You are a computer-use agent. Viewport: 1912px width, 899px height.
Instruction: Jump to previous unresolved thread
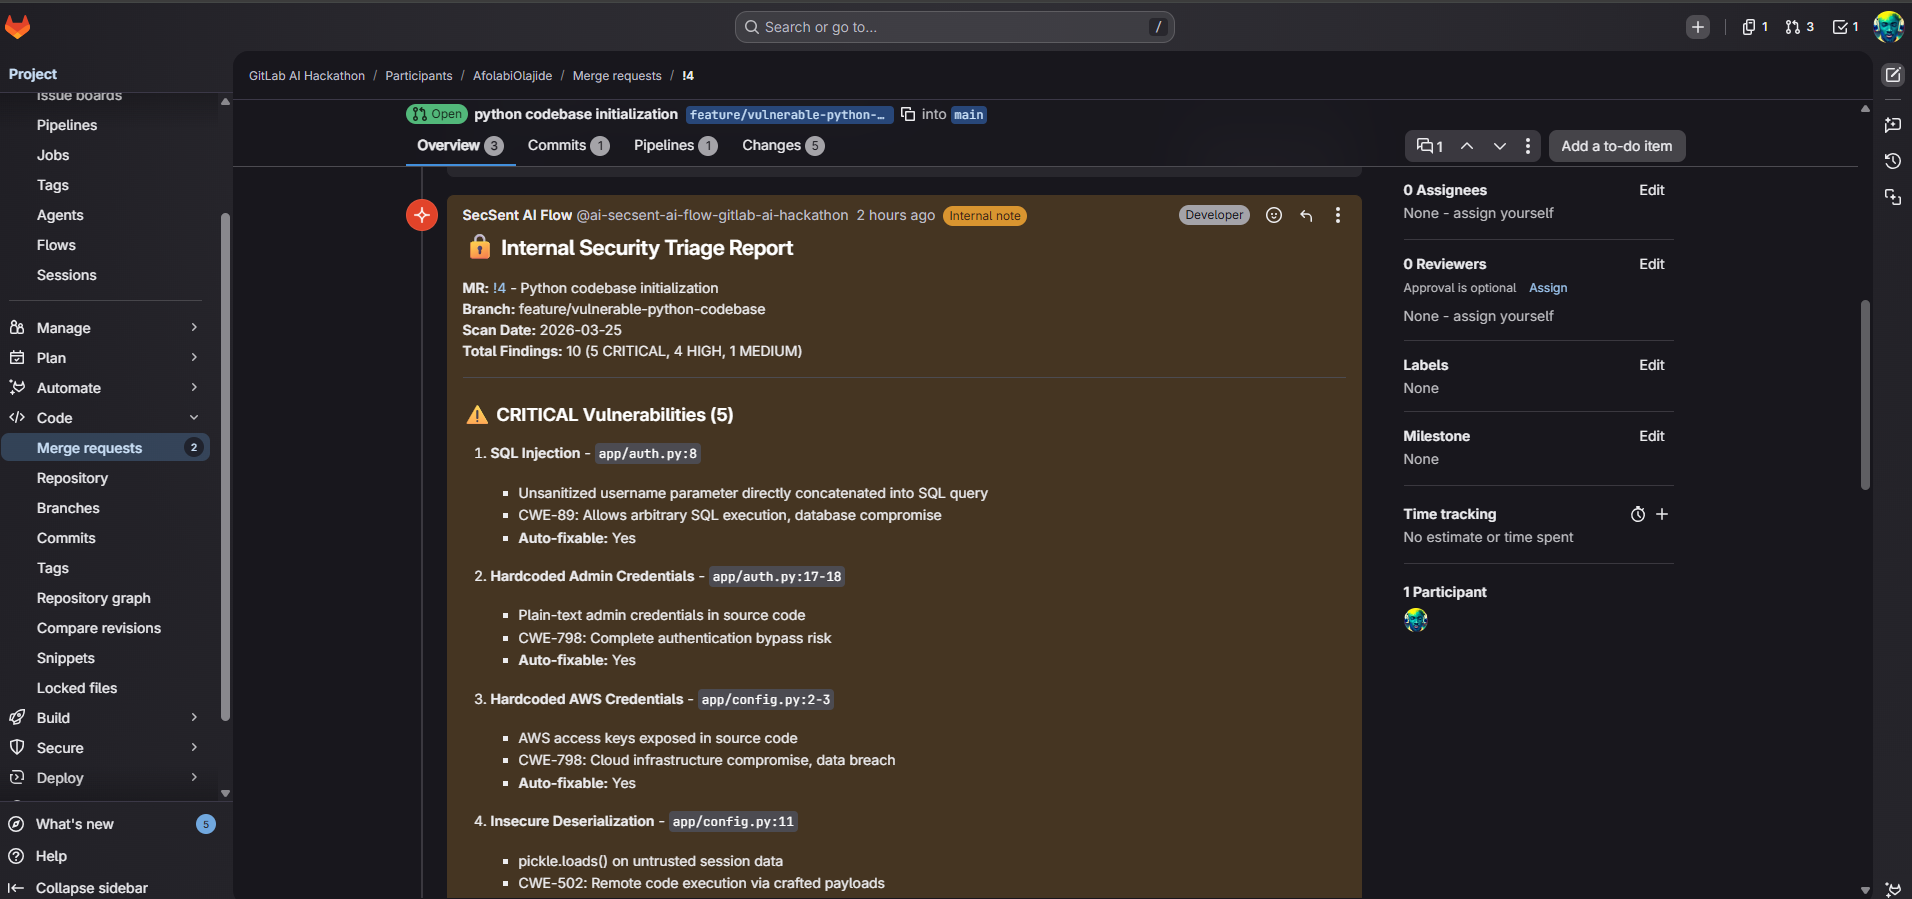(1467, 146)
